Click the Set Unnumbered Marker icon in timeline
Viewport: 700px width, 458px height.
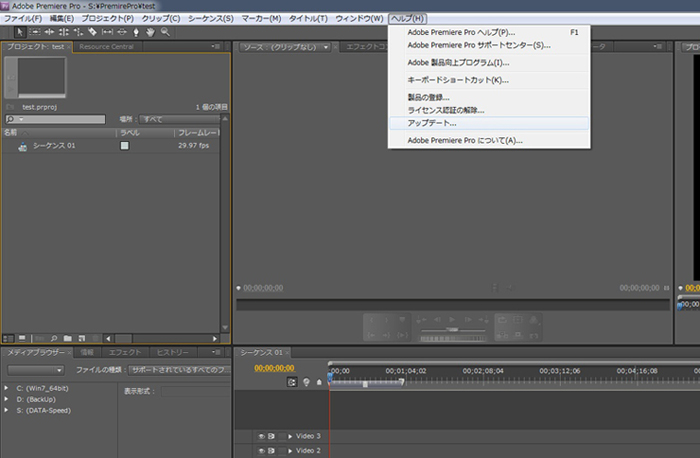[x=319, y=382]
